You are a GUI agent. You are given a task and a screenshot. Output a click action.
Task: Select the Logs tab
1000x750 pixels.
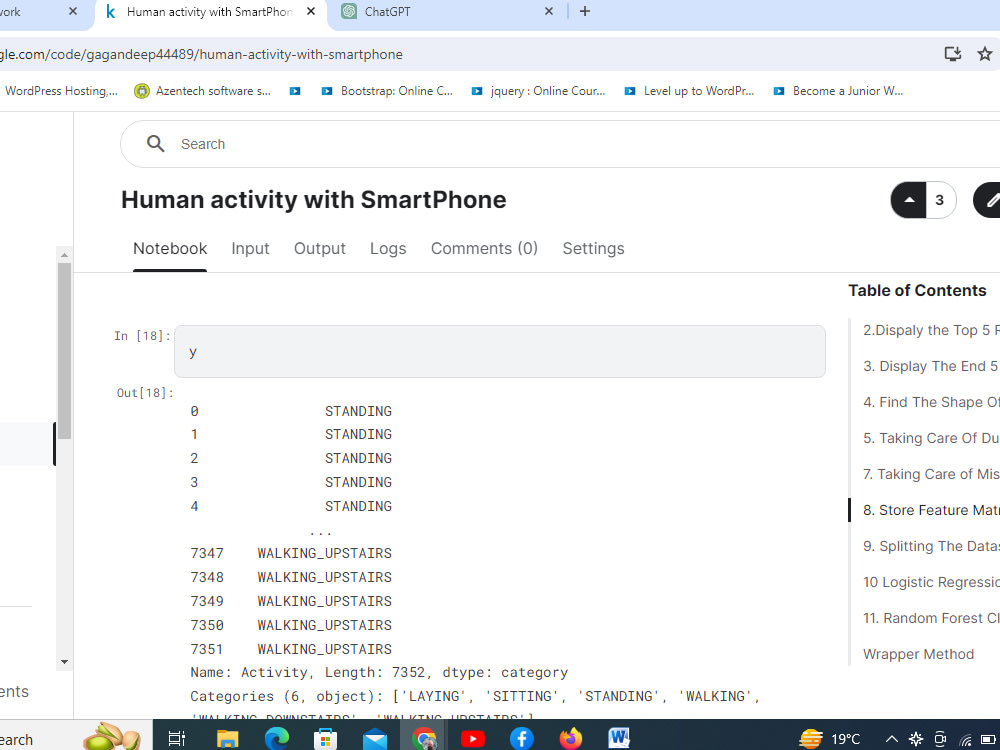388,249
